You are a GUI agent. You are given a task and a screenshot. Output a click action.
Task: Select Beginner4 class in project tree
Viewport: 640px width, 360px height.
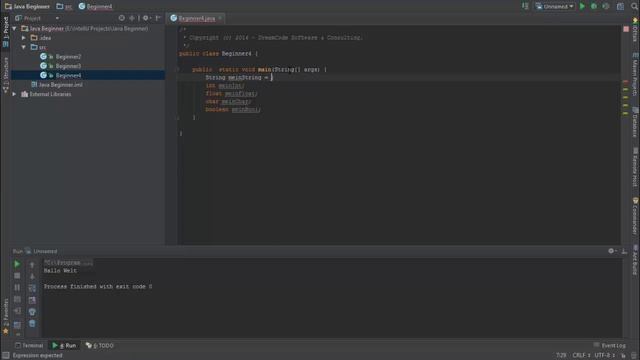(x=61, y=75)
